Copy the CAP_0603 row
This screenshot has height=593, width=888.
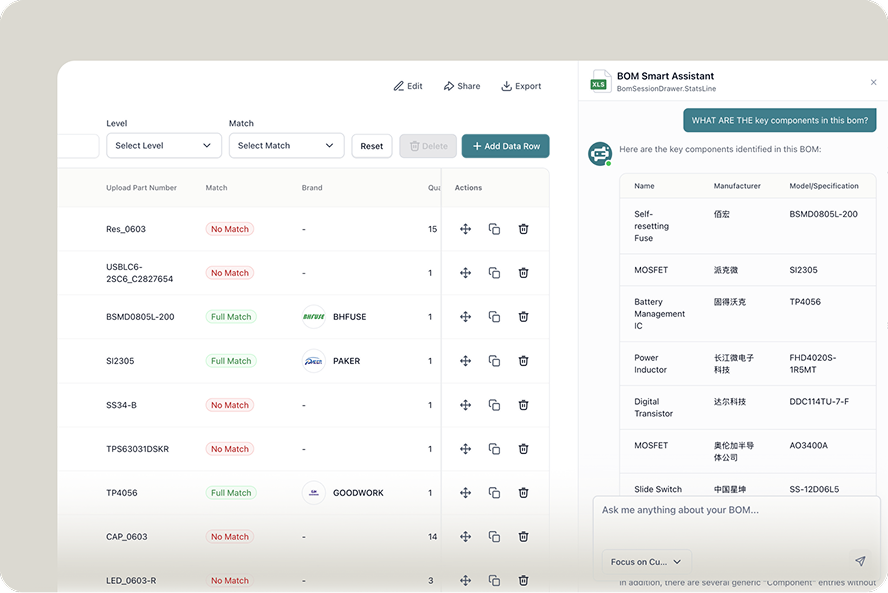[494, 536]
